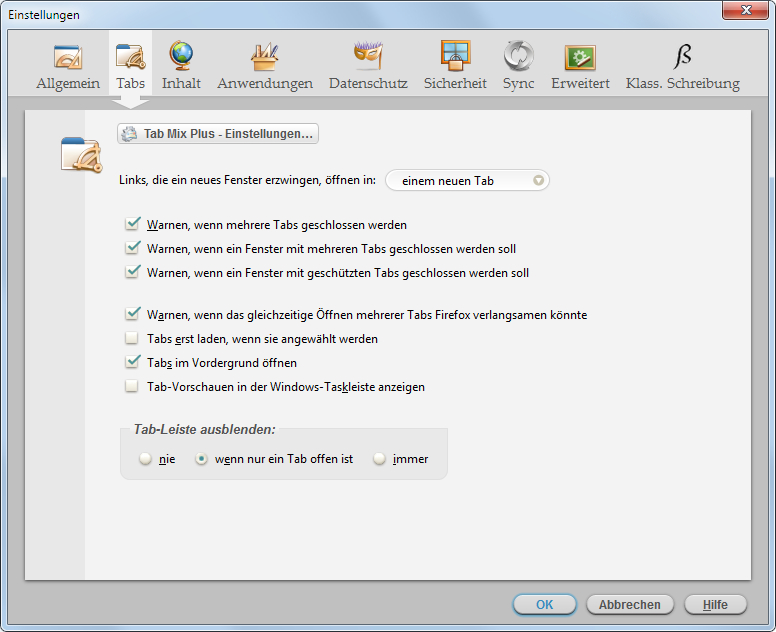Enable 'Tabs erst laden' checkbox
Screen dimensions: 776x632
pyautogui.click(x=132, y=339)
